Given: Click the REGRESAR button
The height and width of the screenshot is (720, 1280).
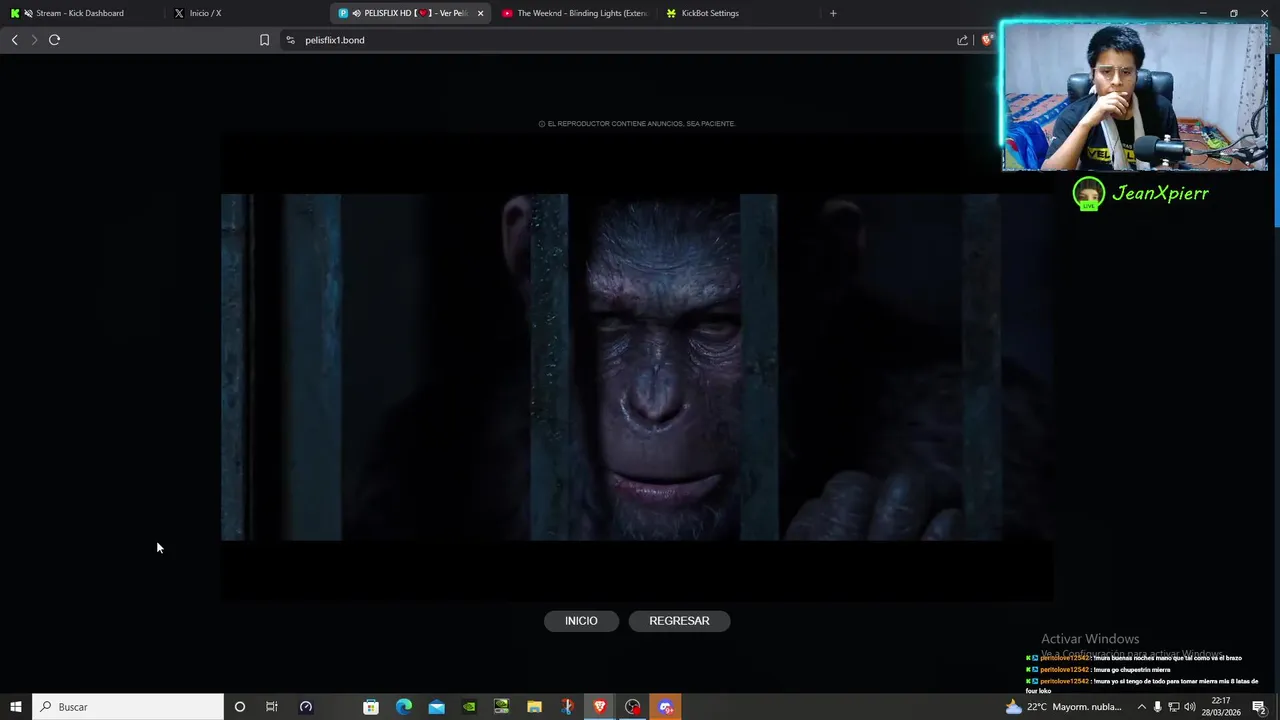Looking at the screenshot, I should point(679,621).
